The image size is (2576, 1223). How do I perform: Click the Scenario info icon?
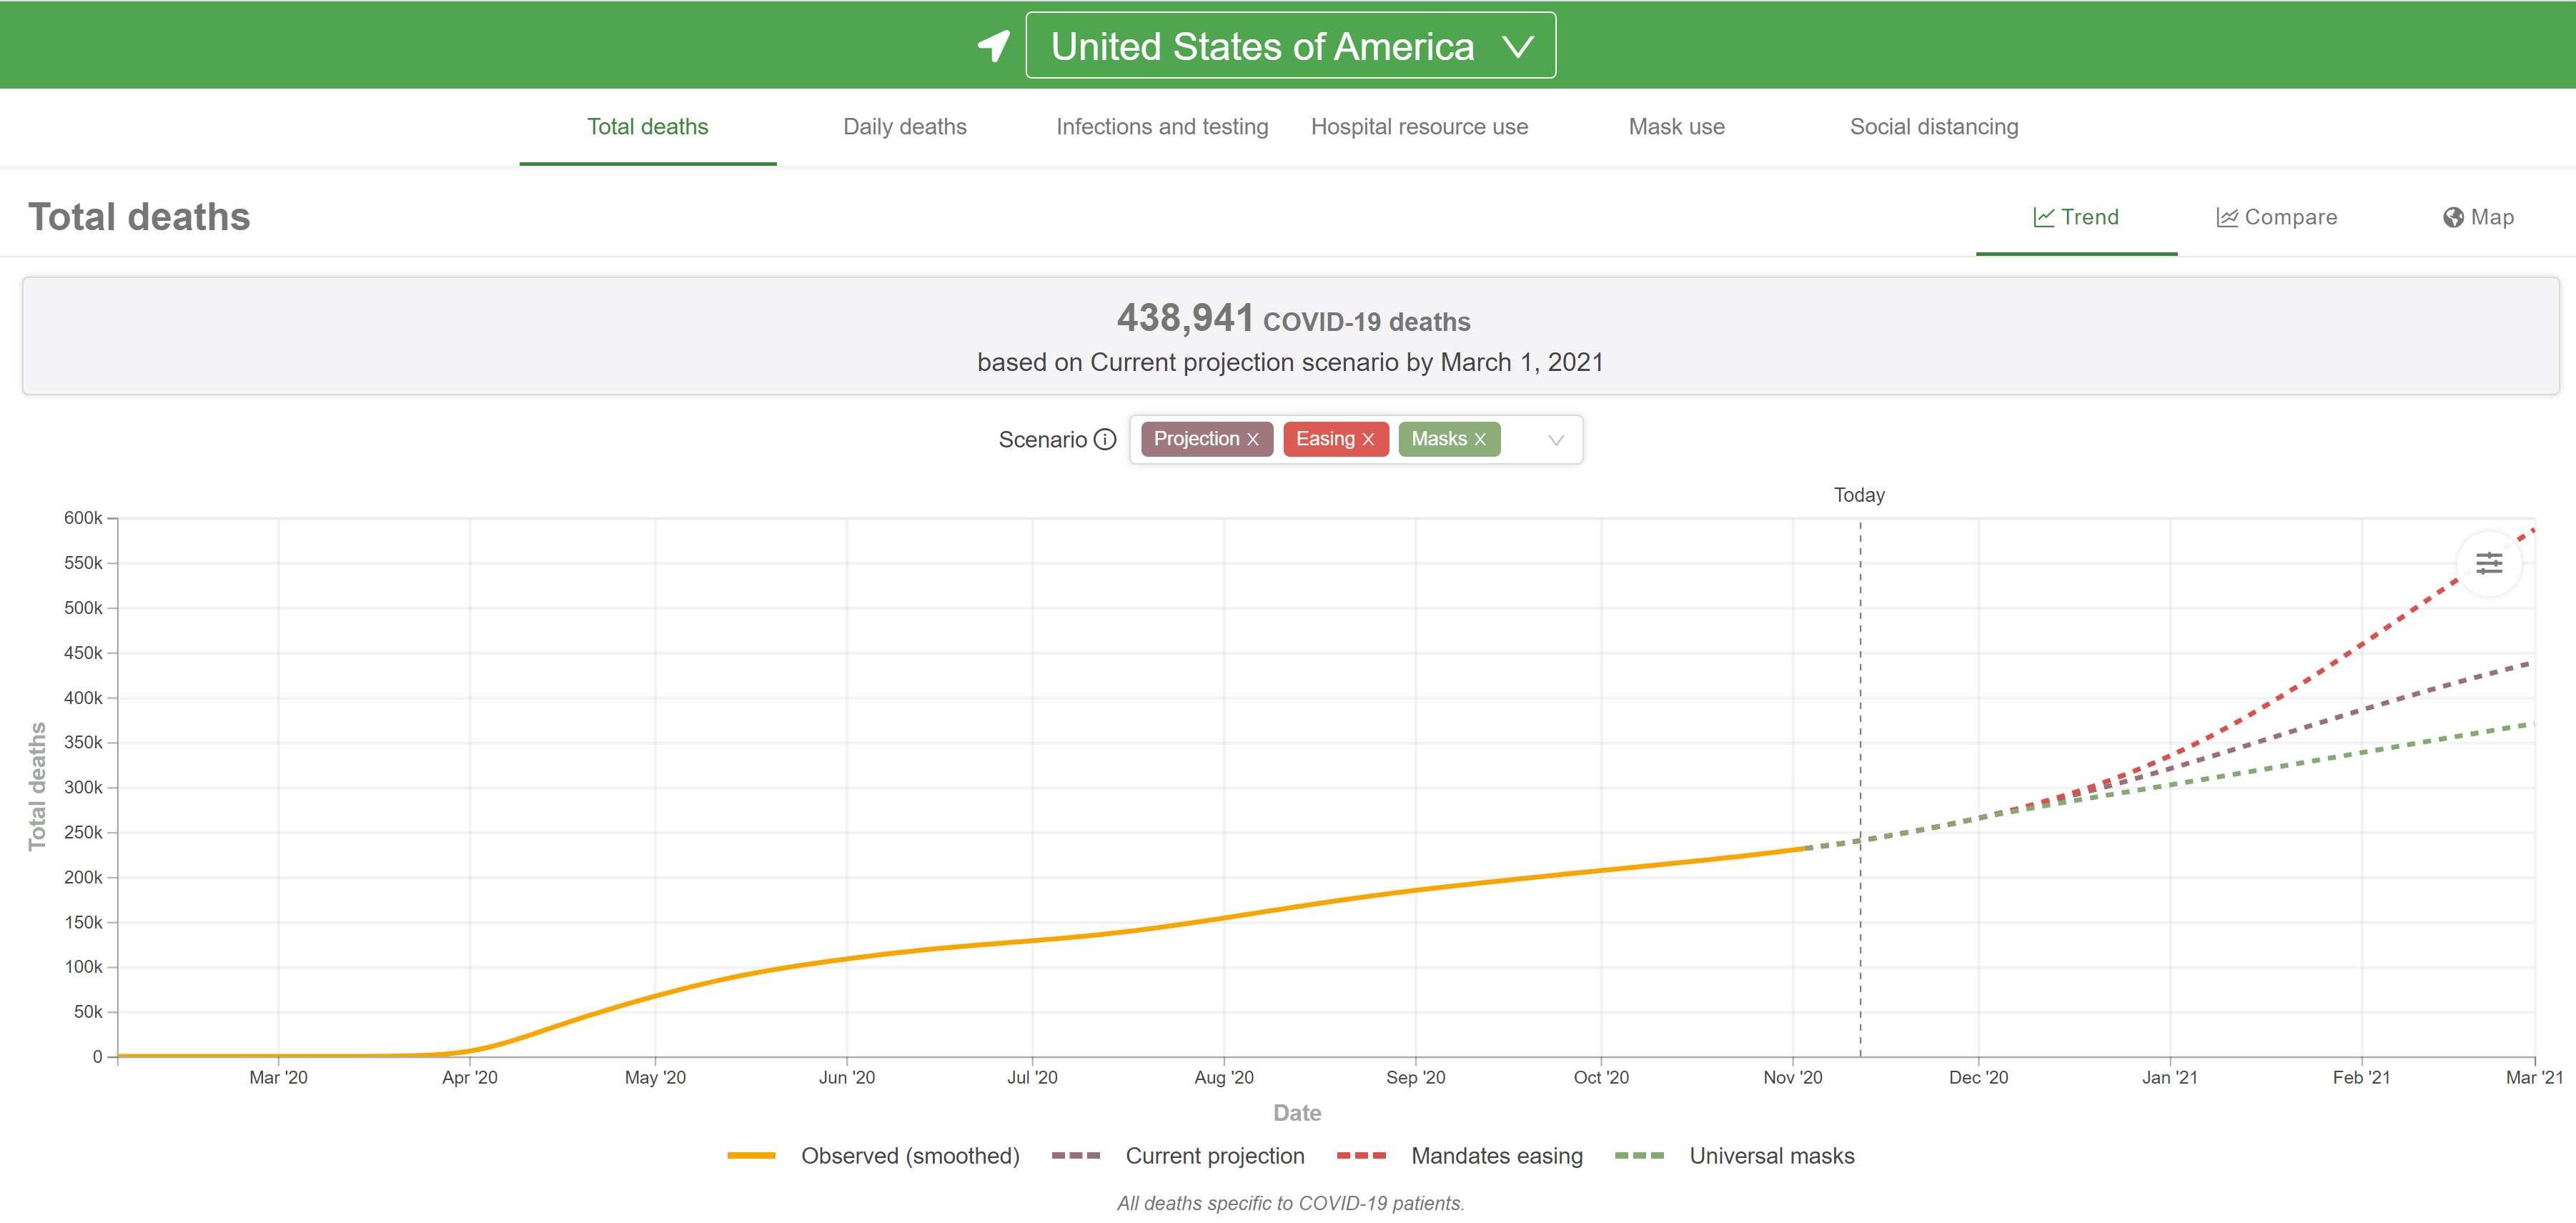pos(1104,440)
